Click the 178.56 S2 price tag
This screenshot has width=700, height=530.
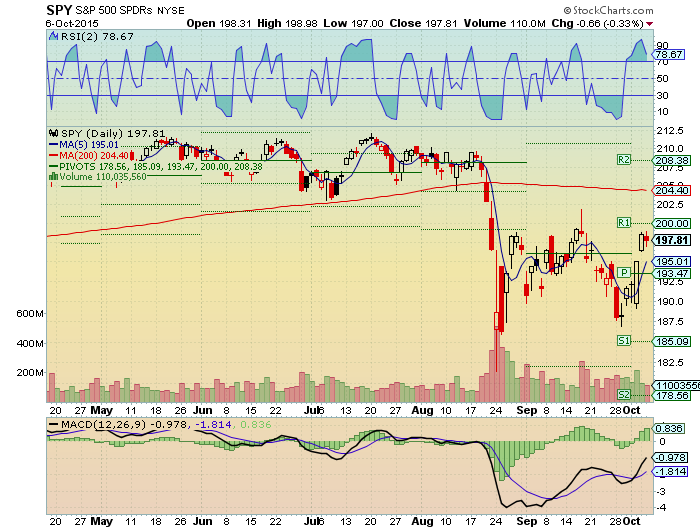(x=671, y=396)
